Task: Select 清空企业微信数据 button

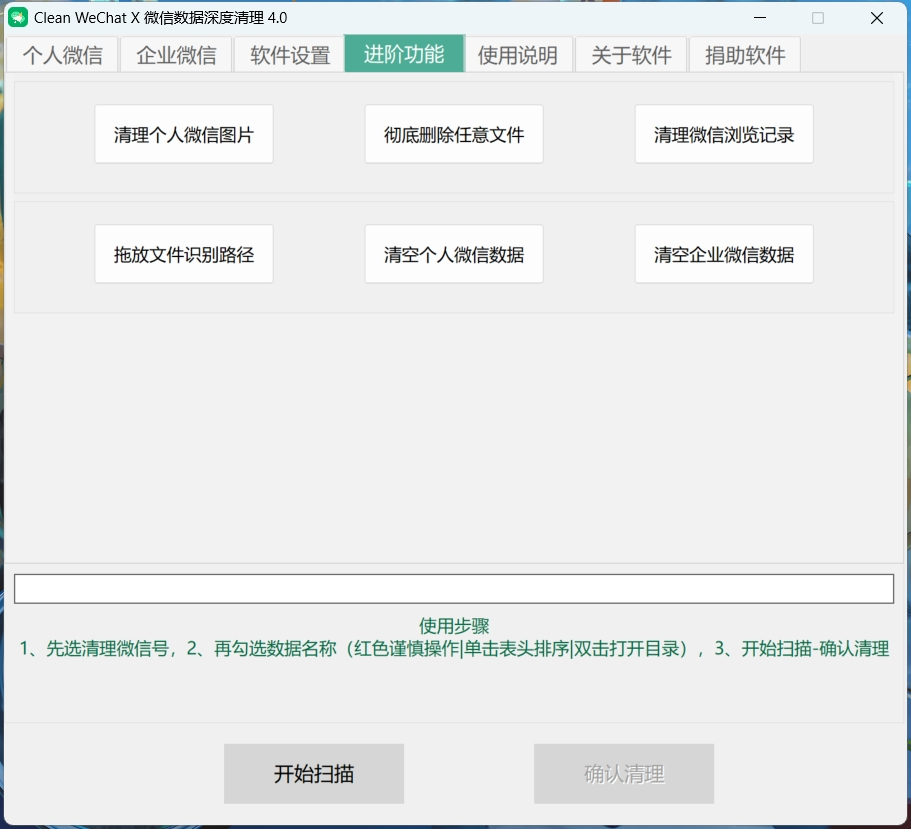Action: 724,254
